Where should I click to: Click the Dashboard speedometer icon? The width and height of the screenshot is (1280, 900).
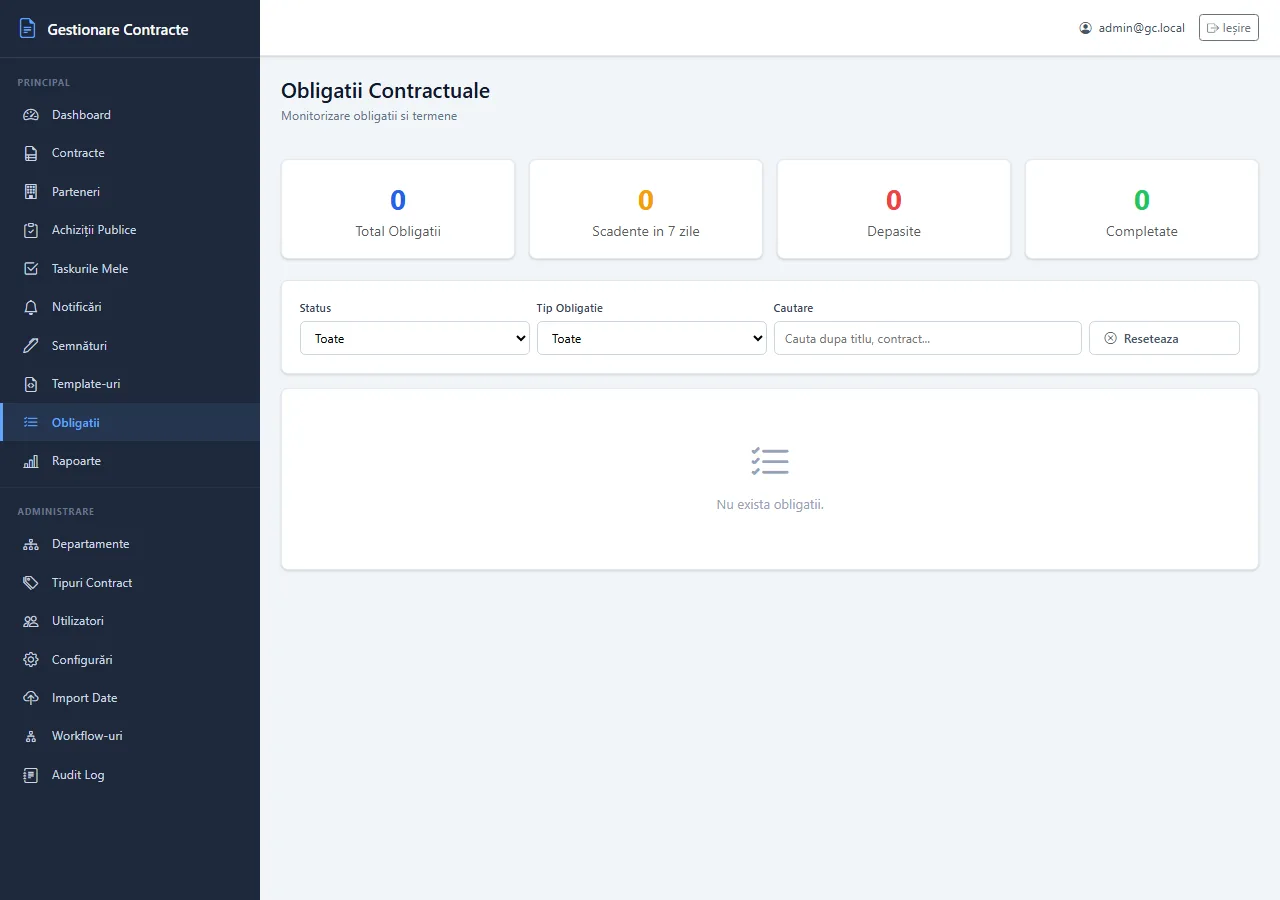pos(31,115)
